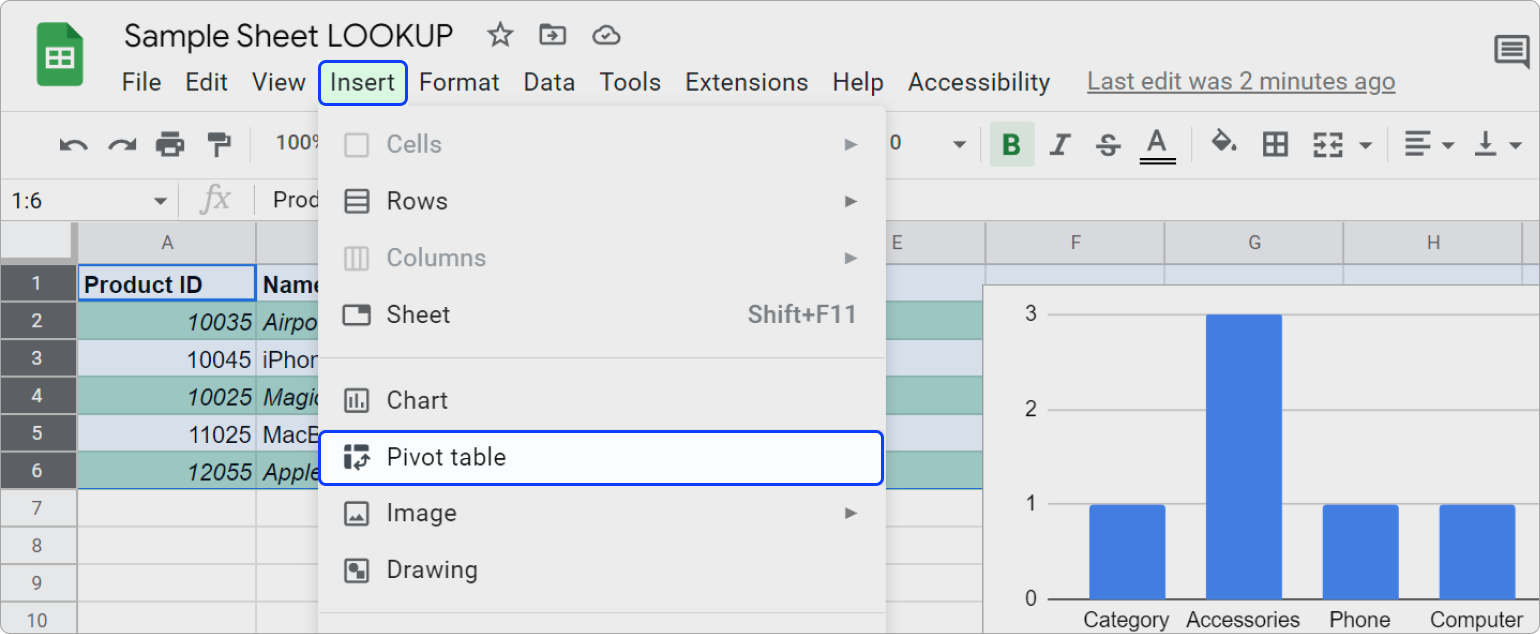Open the 'Last edit was 2 minutes ago' link
This screenshot has width=1540, height=634.
pyautogui.click(x=1240, y=82)
